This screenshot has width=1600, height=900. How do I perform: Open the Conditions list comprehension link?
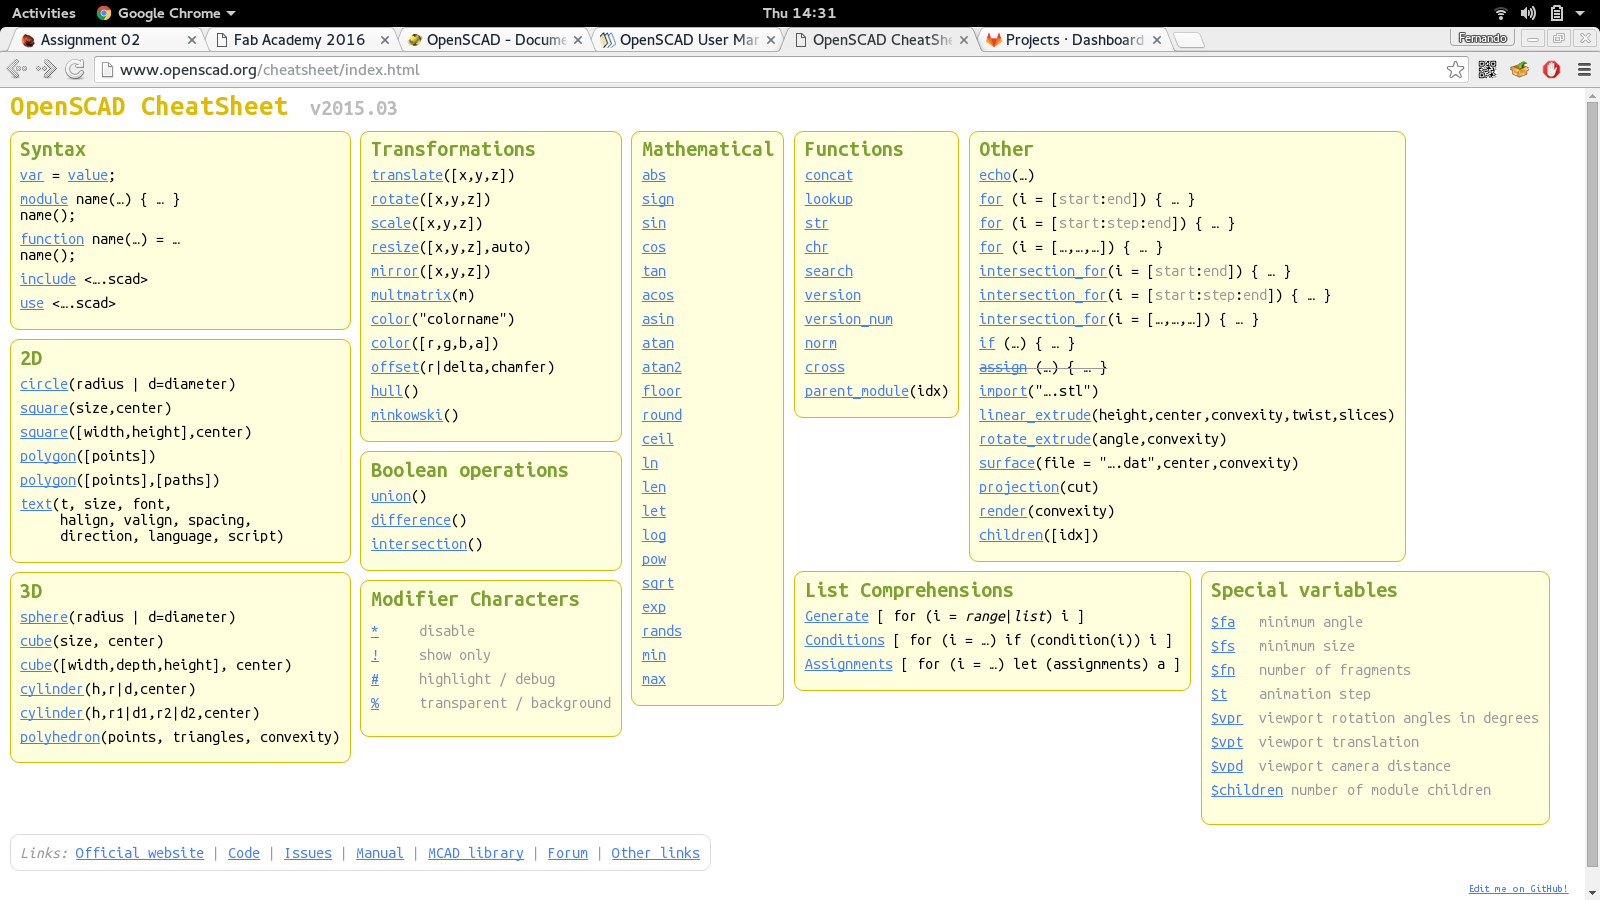click(845, 640)
